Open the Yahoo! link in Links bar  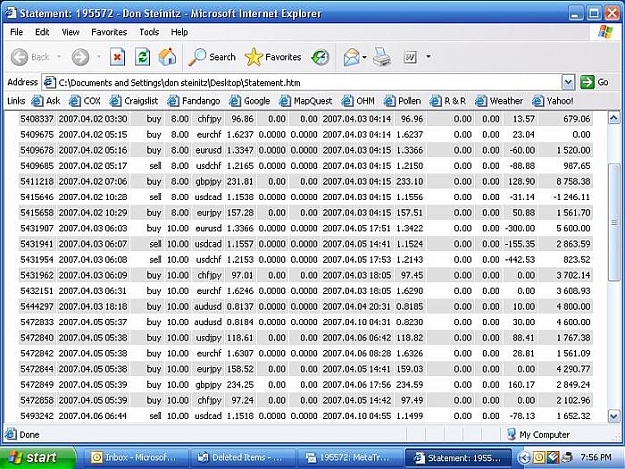[x=553, y=101]
